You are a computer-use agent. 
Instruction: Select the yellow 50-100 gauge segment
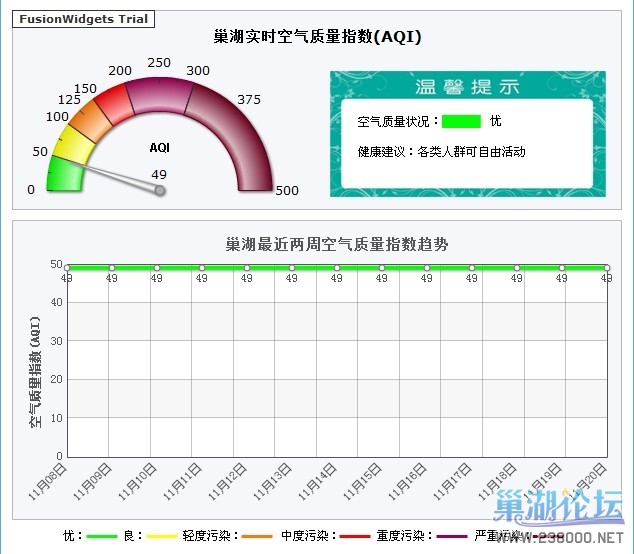[71, 145]
